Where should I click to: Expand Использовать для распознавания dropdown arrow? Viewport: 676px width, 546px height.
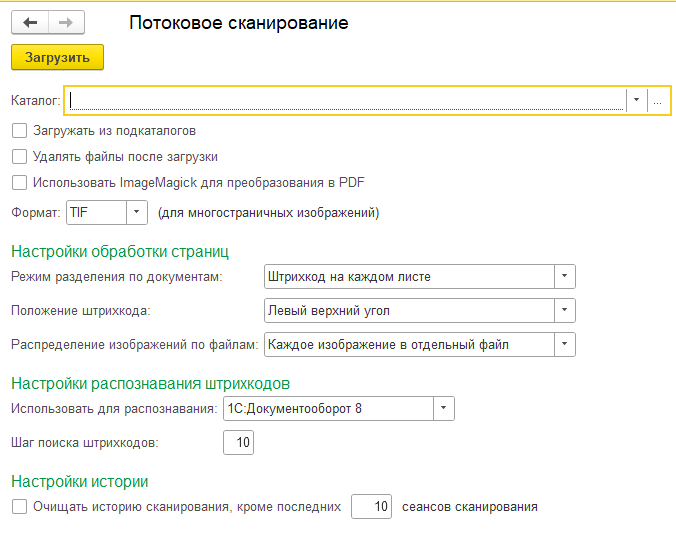[x=444, y=408]
